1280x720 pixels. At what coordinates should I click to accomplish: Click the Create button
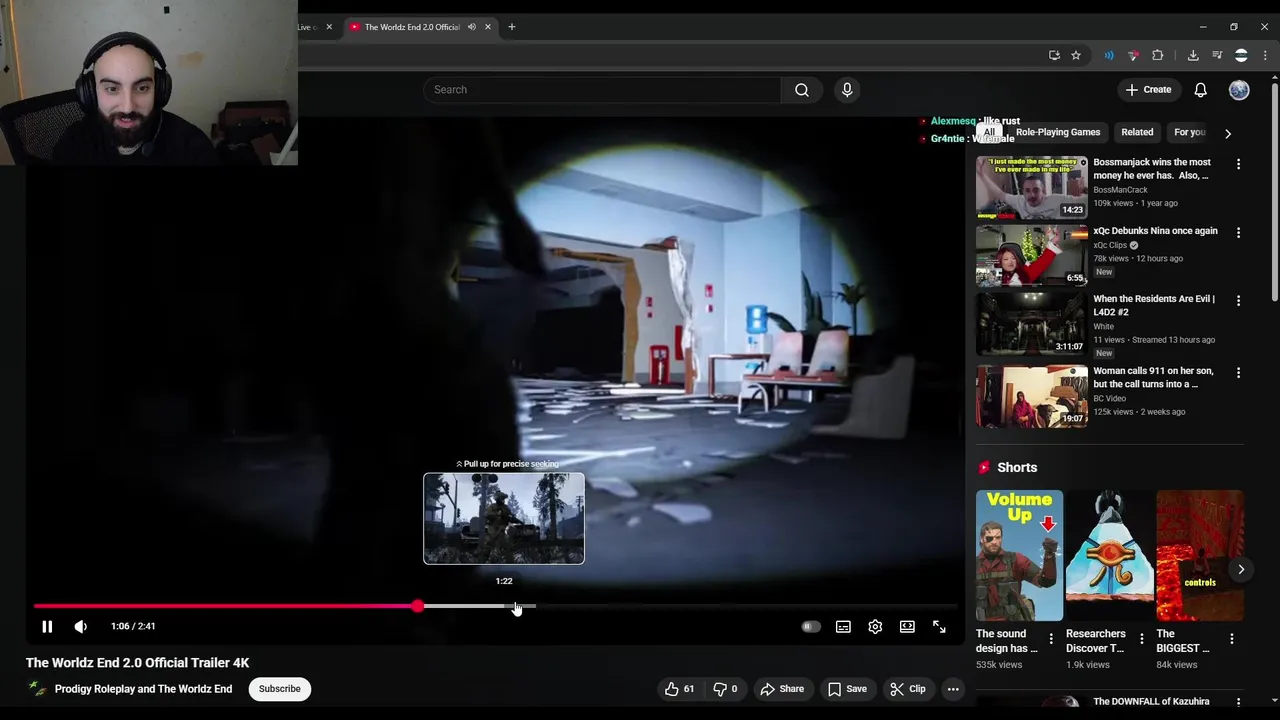click(x=1148, y=90)
